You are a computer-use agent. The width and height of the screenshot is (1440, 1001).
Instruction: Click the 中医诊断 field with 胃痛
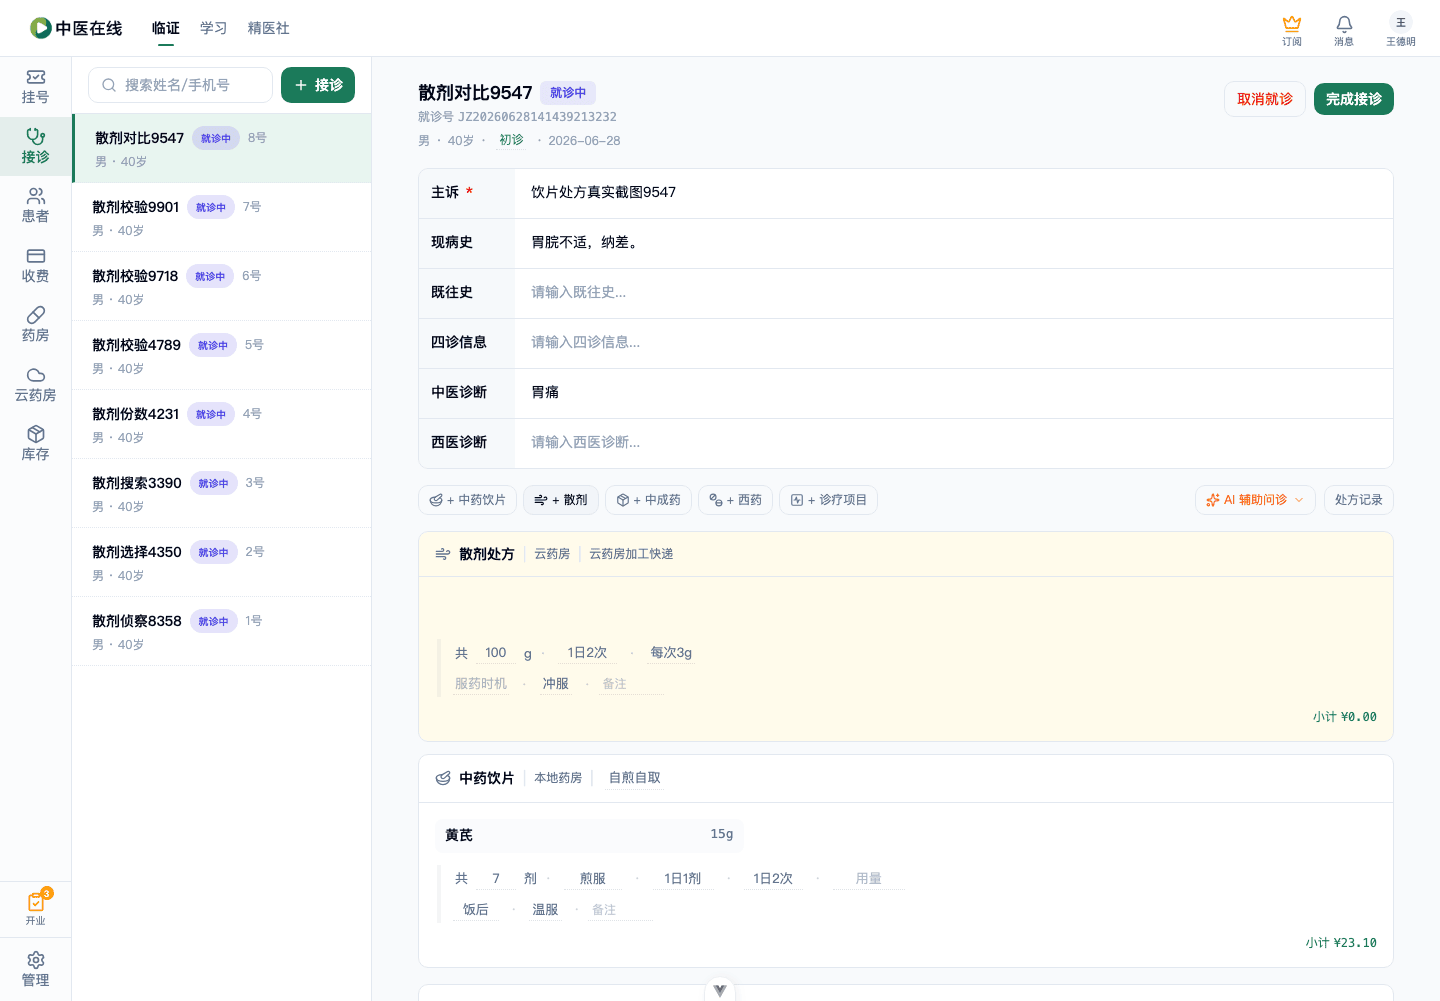tap(954, 393)
